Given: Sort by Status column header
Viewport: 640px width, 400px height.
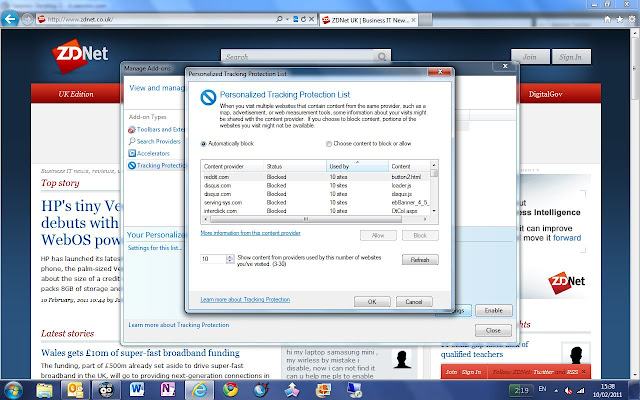Looking at the screenshot, I should click(295, 166).
